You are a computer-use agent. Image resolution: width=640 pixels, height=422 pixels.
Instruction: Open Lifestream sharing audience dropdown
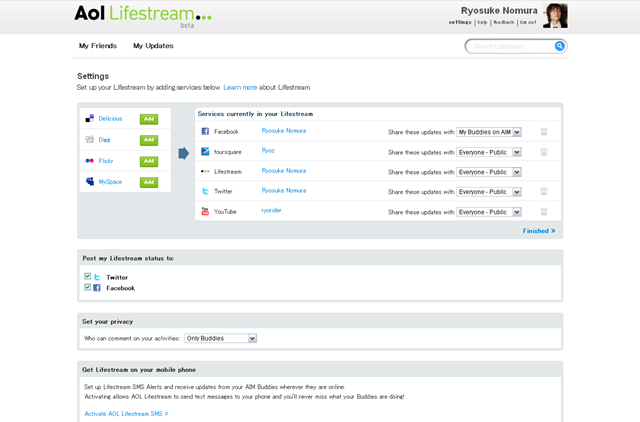tap(489, 172)
